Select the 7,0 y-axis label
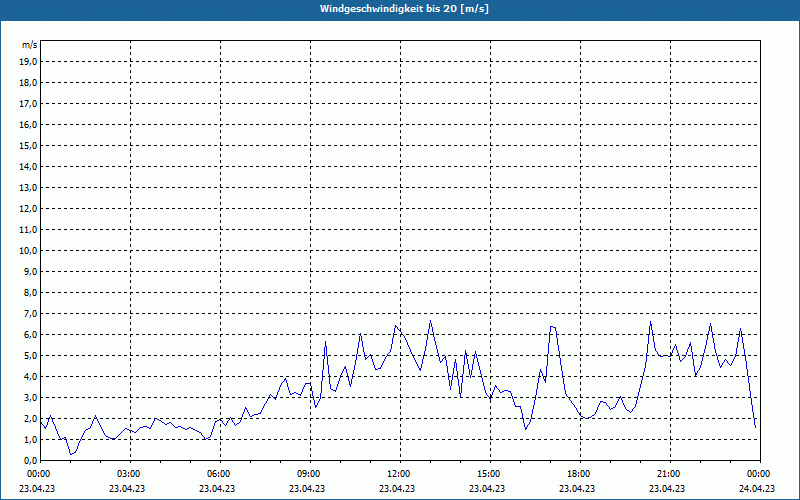Screen dimensions: 800x500 [x=30, y=314]
